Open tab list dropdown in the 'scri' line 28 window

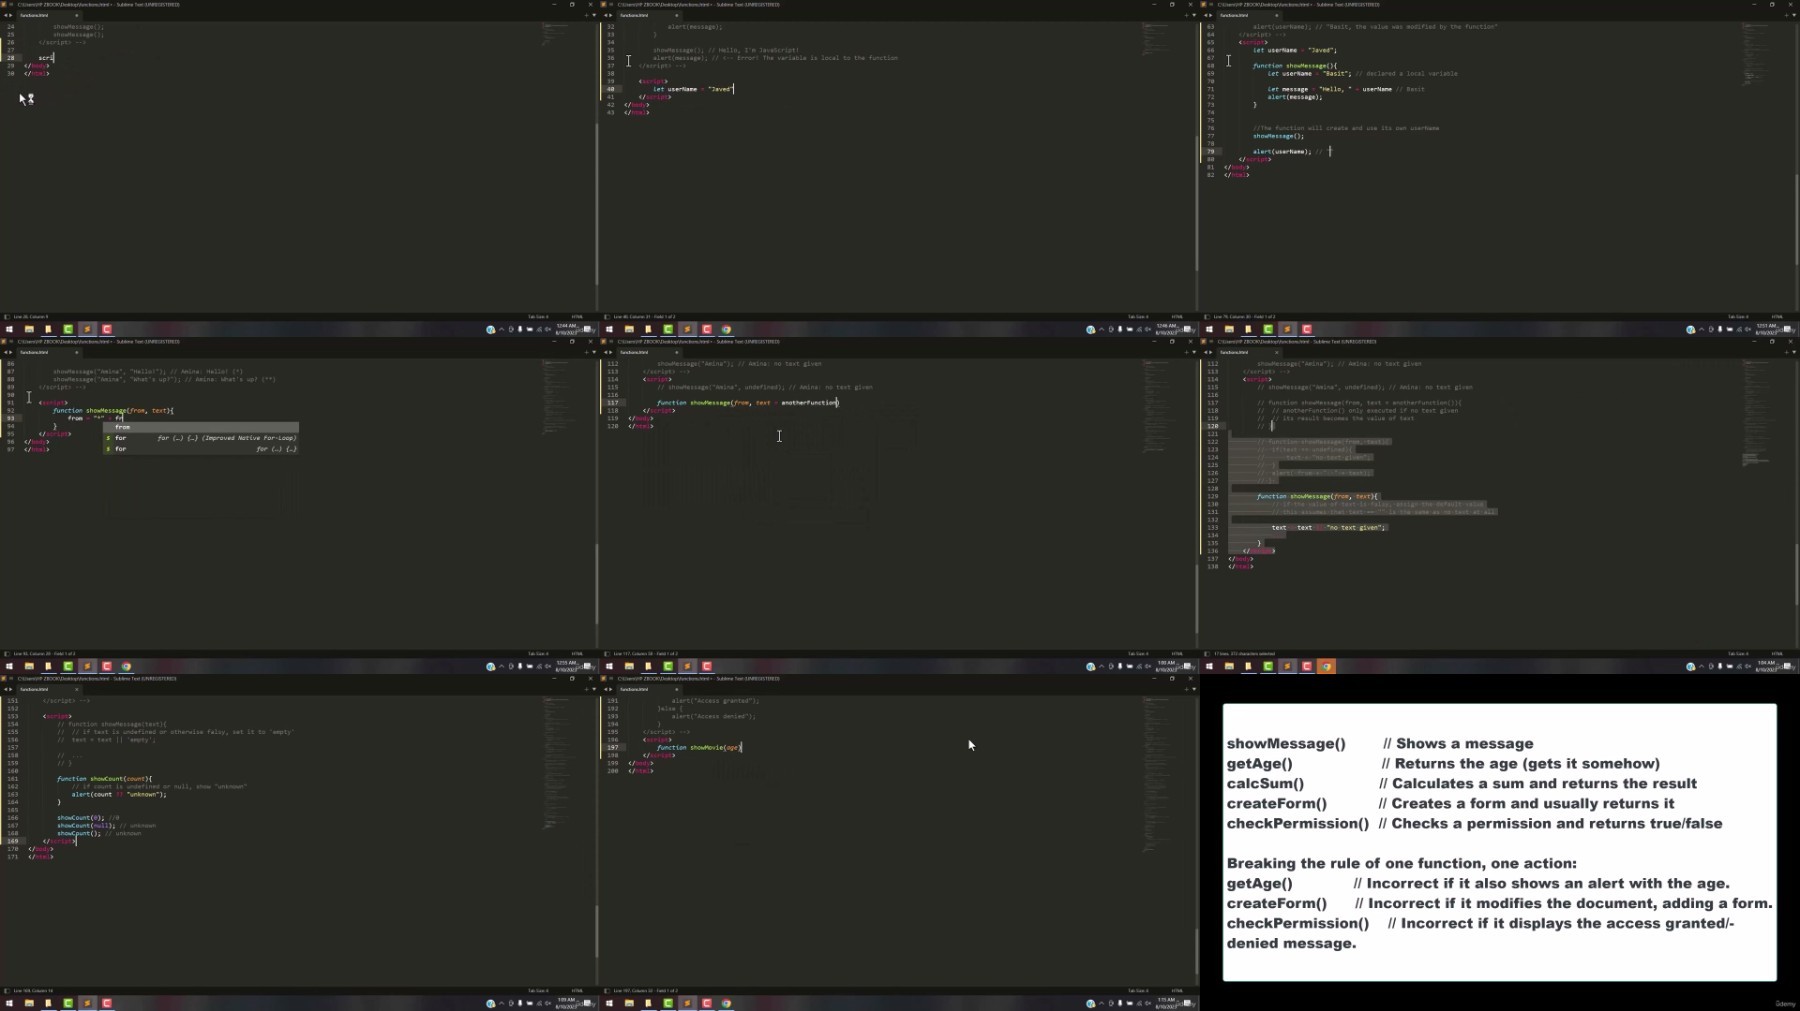(593, 15)
